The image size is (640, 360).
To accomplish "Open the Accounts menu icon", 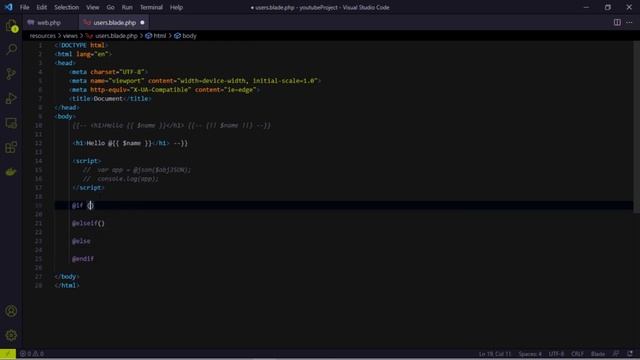I will [x=11, y=311].
